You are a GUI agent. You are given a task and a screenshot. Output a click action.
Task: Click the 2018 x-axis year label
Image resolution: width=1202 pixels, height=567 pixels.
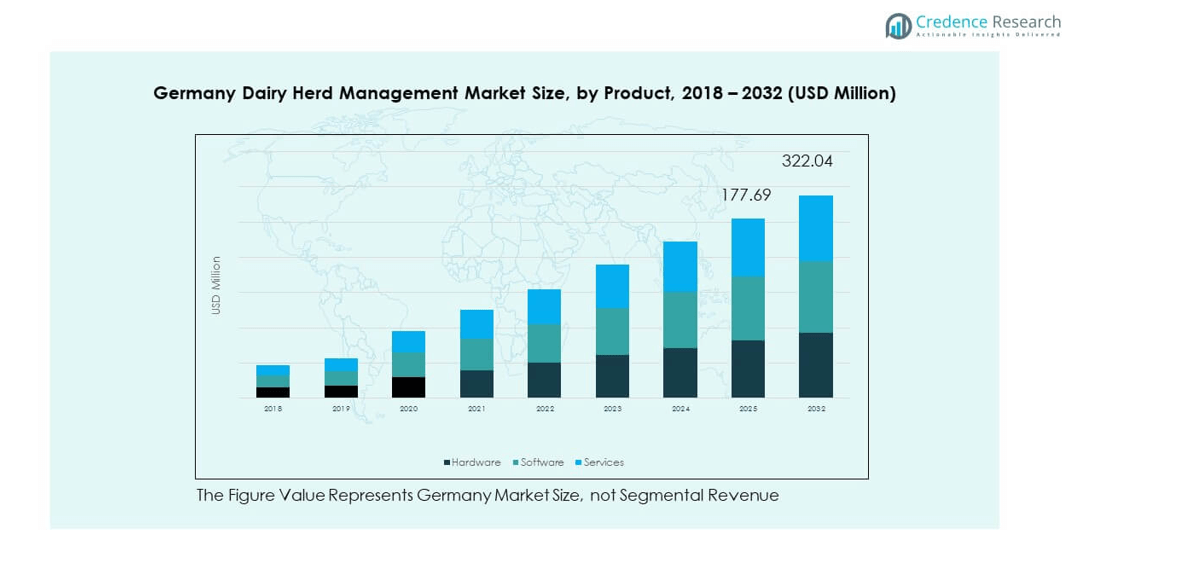273,409
